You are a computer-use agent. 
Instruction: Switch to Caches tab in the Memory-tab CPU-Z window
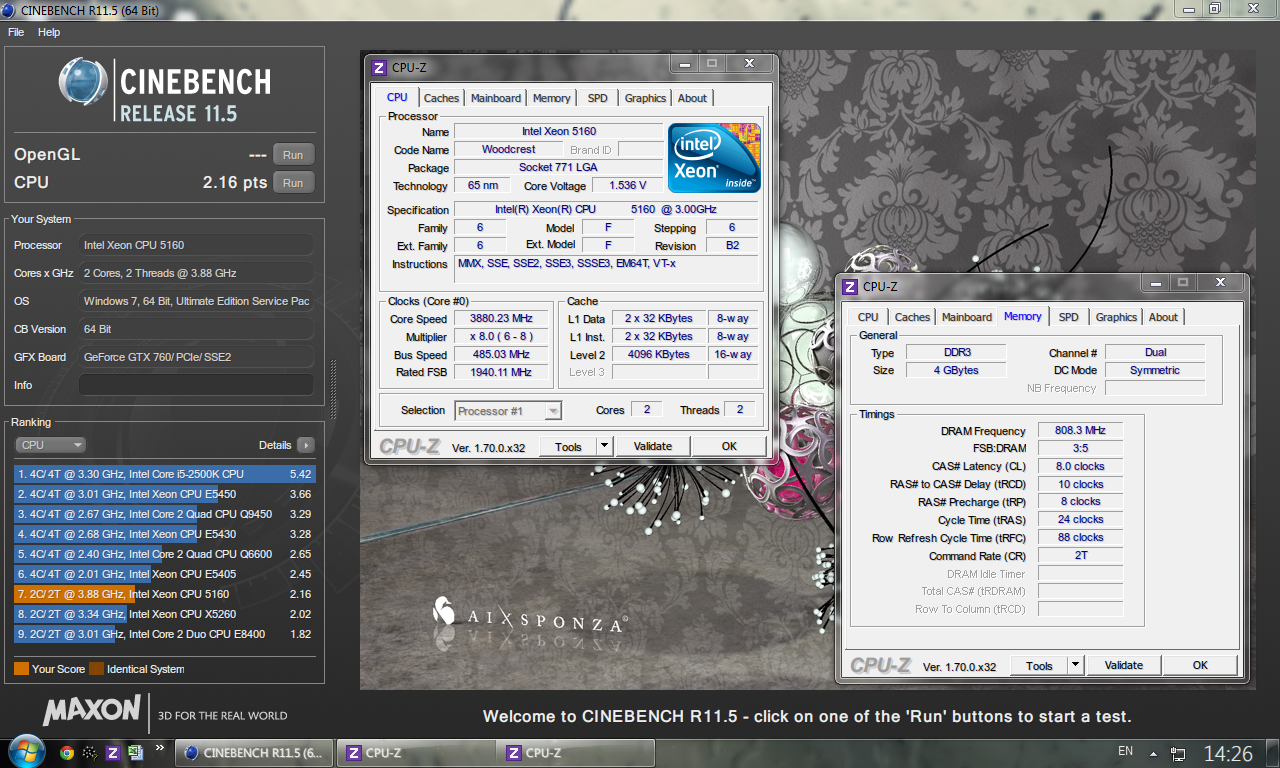coord(912,317)
